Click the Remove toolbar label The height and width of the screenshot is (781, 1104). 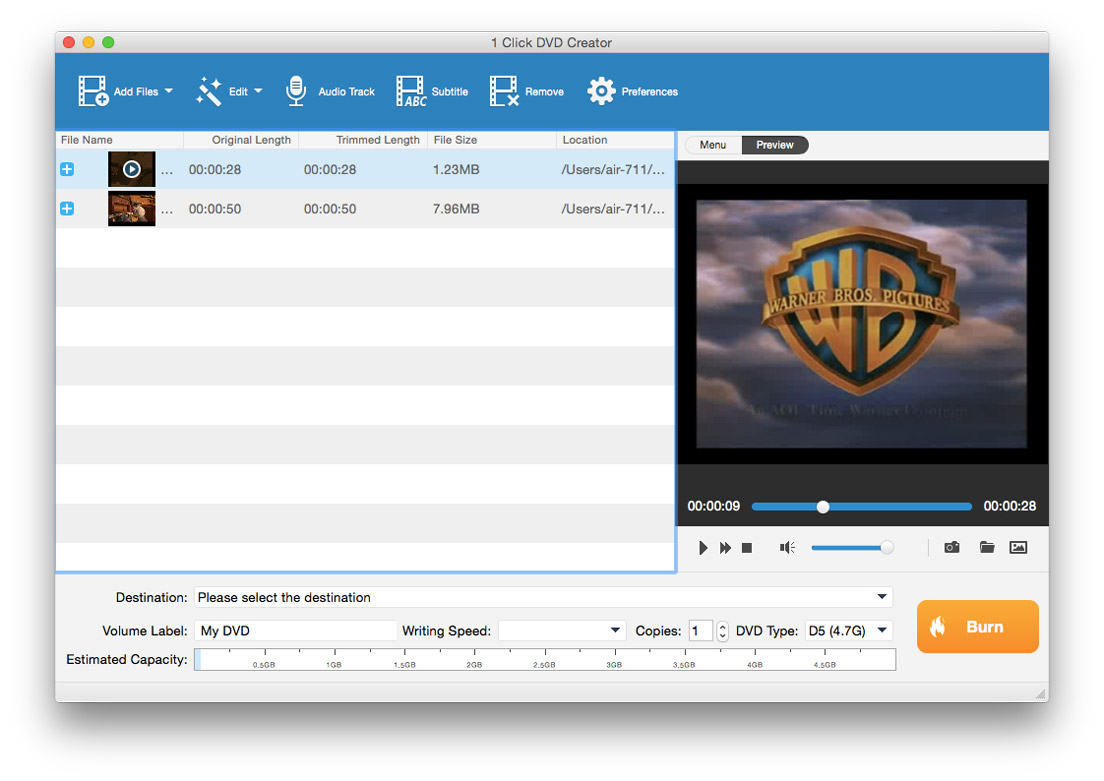pos(544,92)
